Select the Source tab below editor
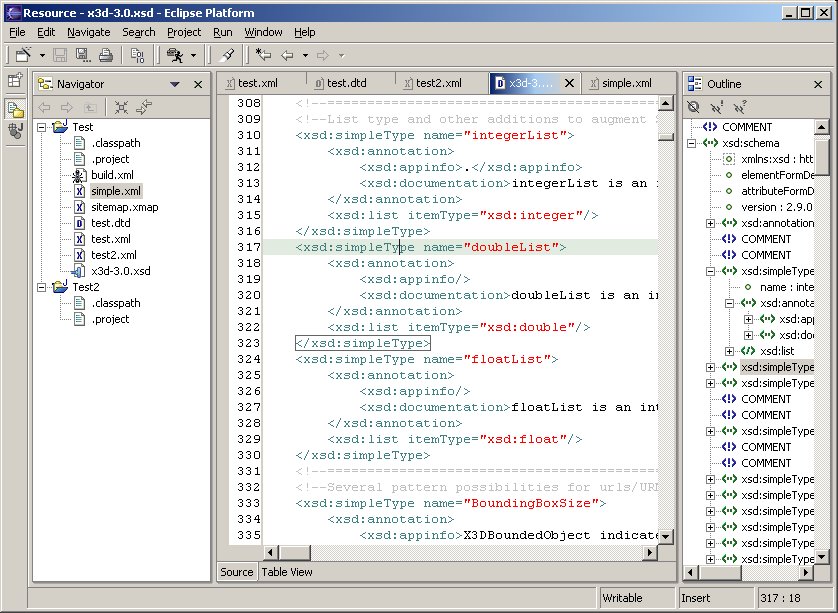Image resolution: width=838 pixels, height=613 pixels. tap(236, 572)
